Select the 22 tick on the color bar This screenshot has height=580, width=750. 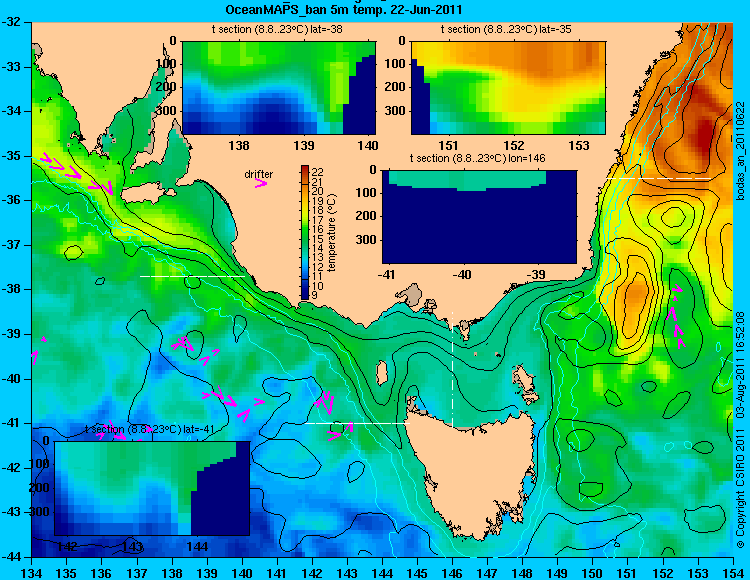[318, 172]
